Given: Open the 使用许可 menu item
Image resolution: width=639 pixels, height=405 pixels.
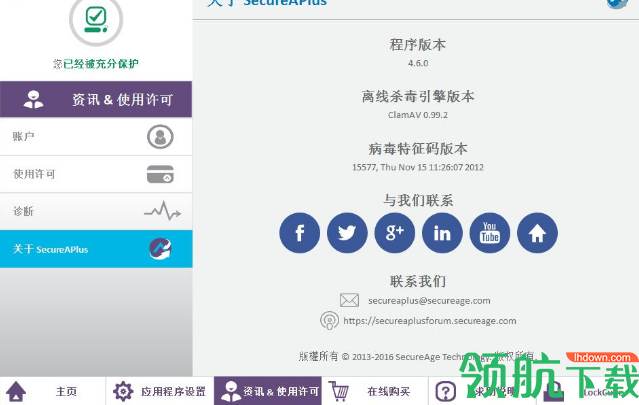Looking at the screenshot, I should (96, 174).
